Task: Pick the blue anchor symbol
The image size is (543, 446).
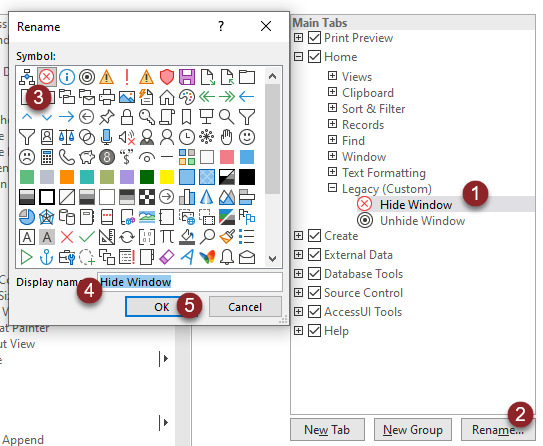Action: pos(46,257)
